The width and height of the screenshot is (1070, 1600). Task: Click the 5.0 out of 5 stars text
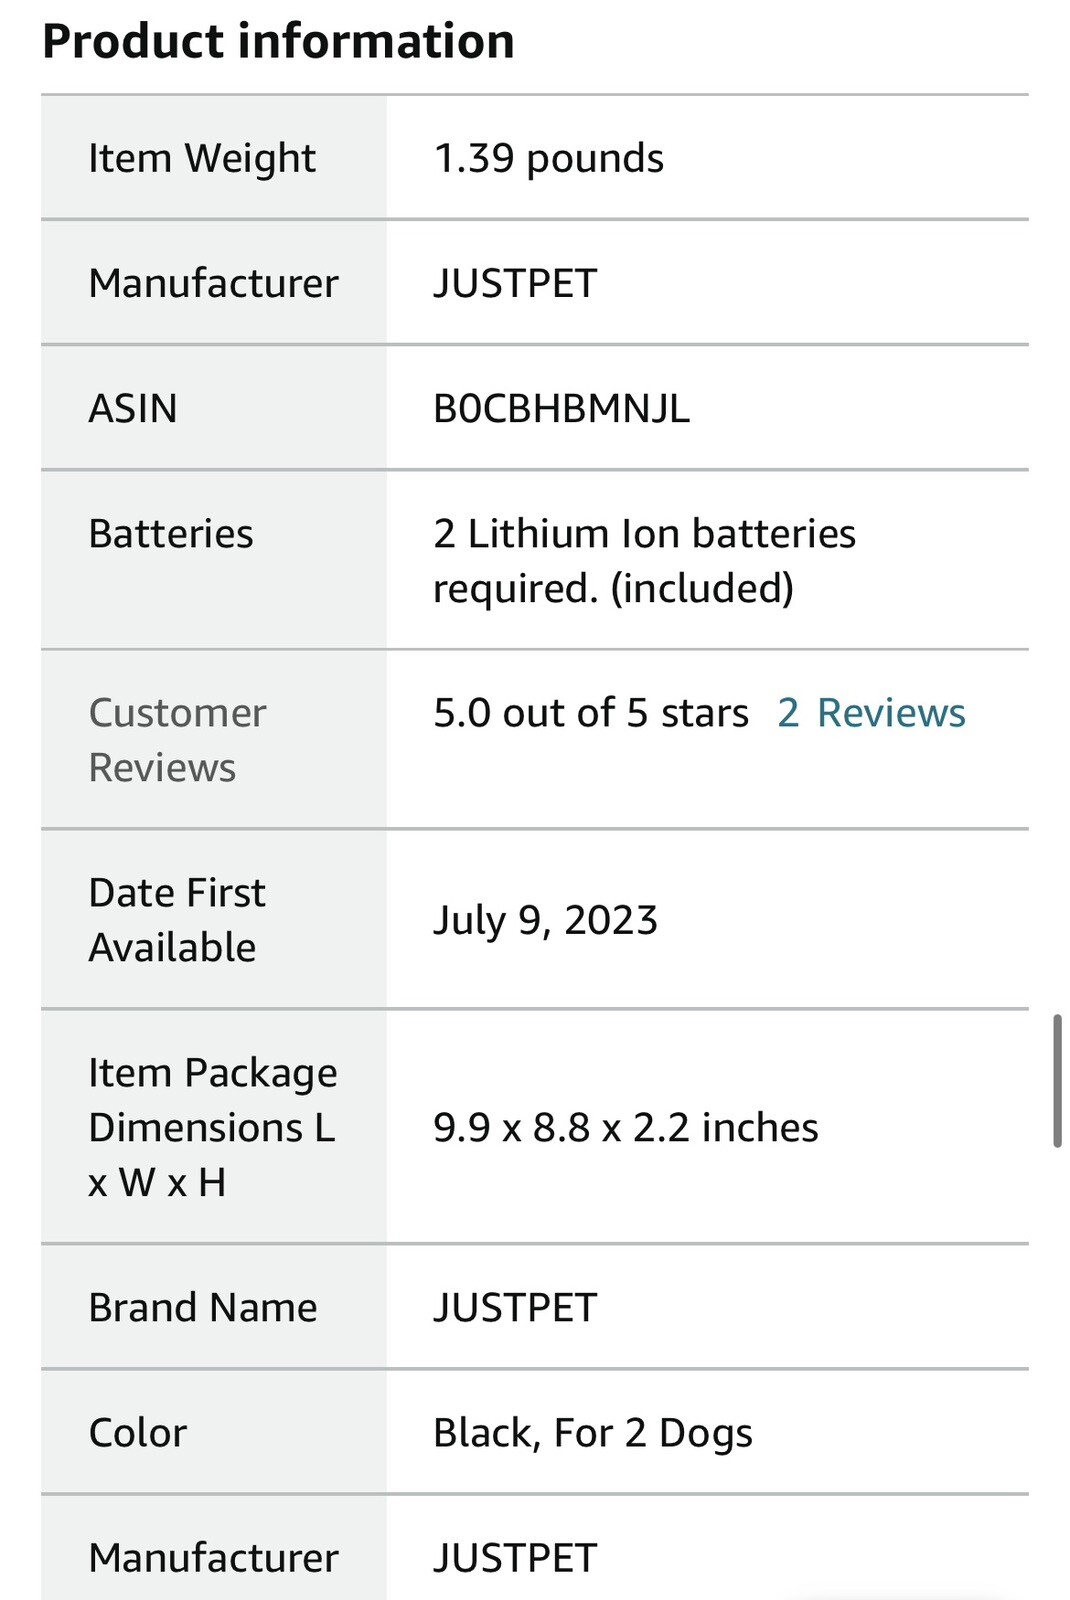[x=591, y=713]
